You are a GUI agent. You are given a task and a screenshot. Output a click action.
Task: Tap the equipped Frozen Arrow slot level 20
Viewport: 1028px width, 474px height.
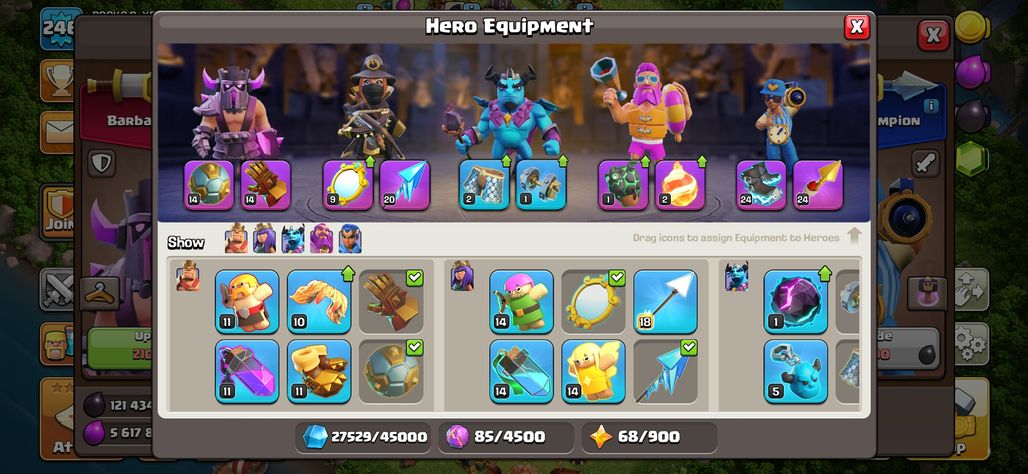coord(405,185)
